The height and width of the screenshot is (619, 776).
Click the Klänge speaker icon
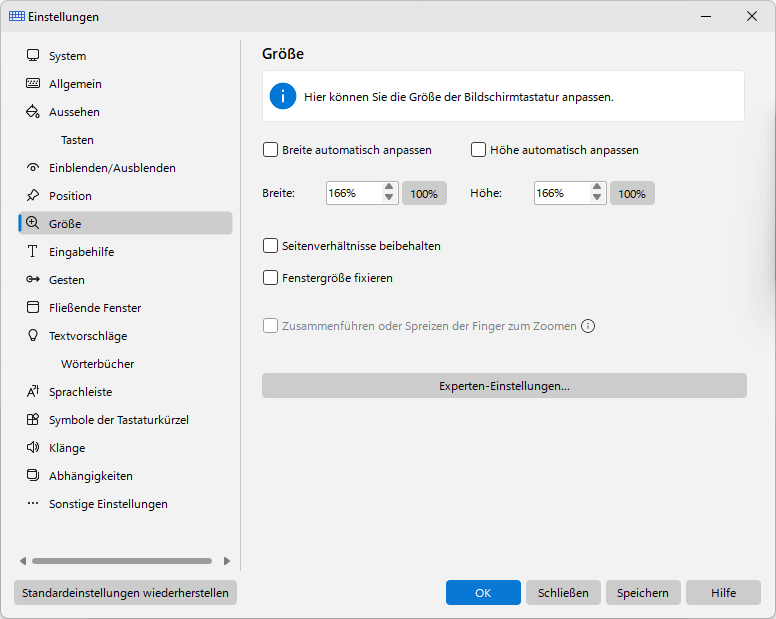33,447
